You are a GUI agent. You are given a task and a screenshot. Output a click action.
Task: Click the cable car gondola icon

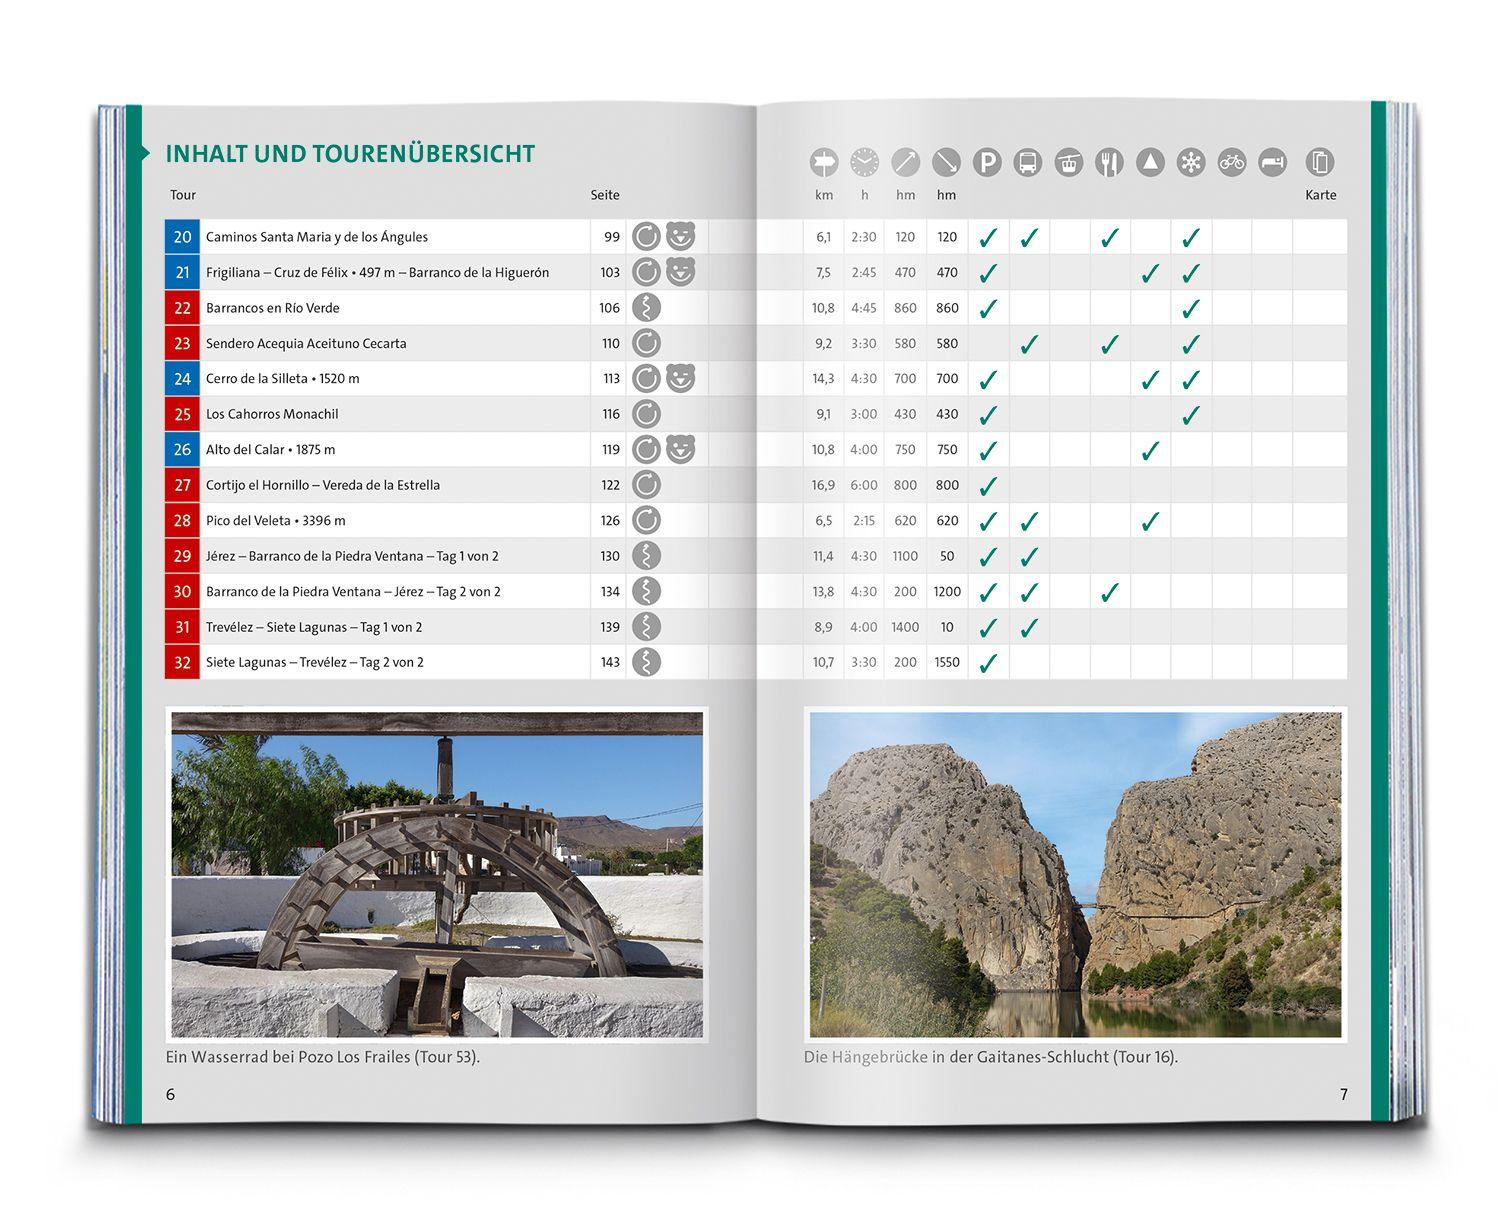tap(1069, 162)
